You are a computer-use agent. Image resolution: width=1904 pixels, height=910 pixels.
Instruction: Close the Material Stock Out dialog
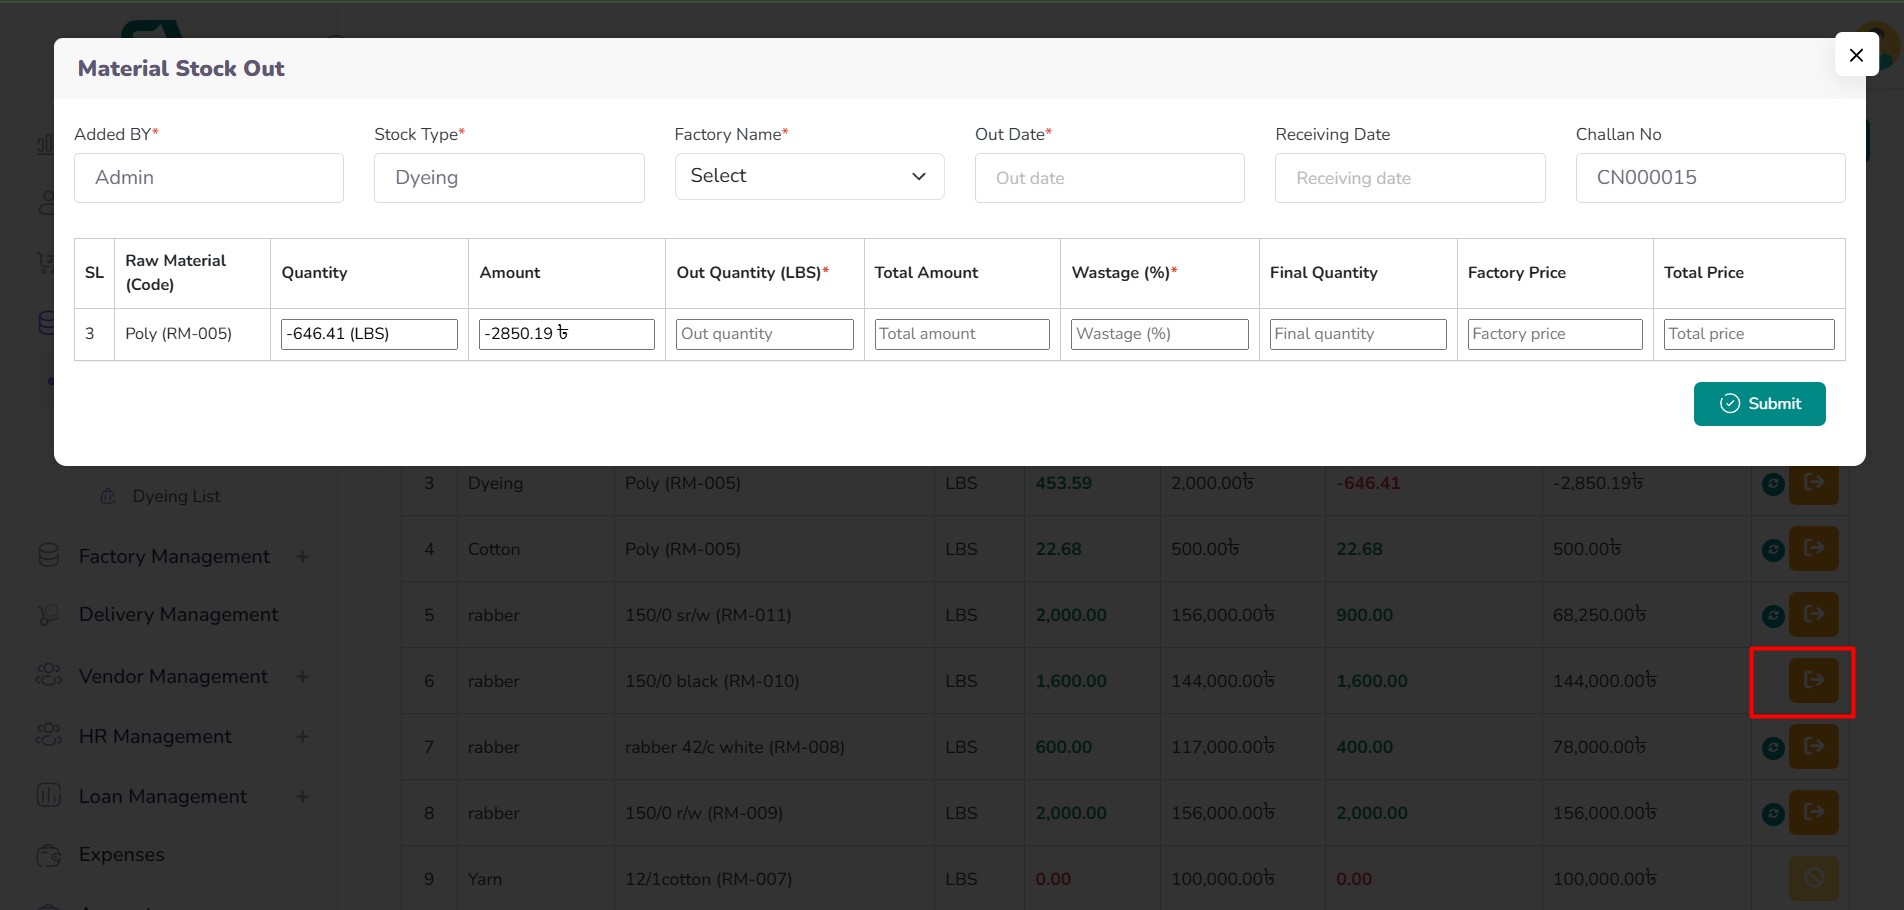point(1855,55)
